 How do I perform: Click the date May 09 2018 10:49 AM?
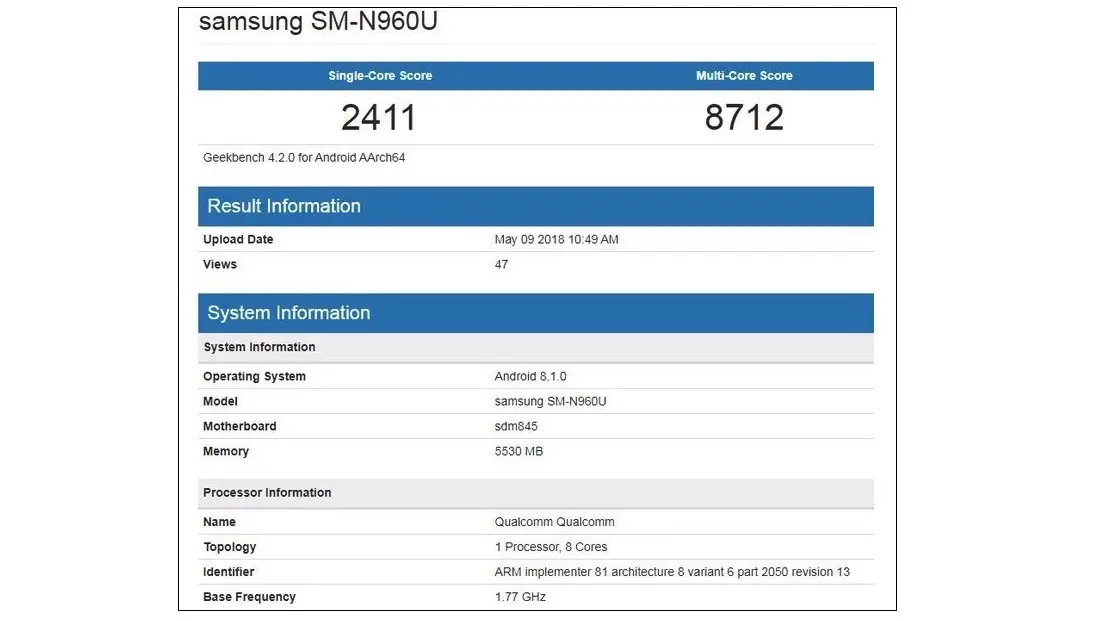coord(556,239)
